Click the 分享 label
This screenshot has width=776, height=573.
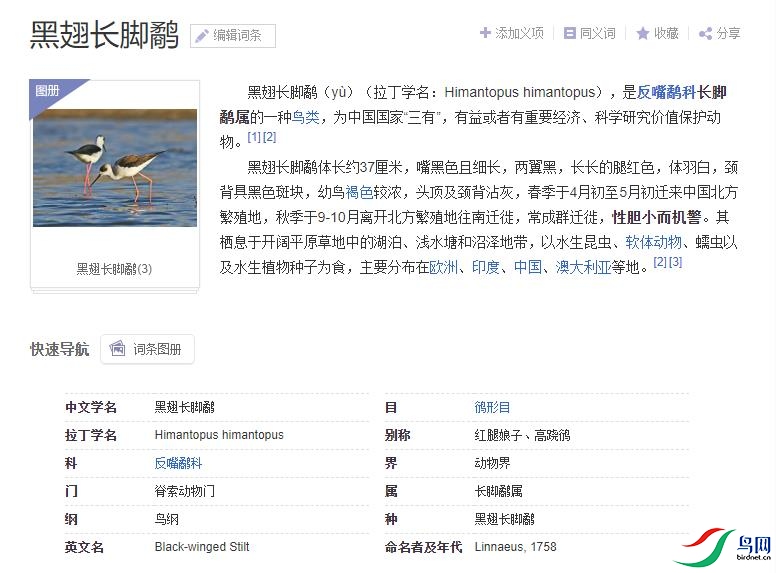click(728, 33)
